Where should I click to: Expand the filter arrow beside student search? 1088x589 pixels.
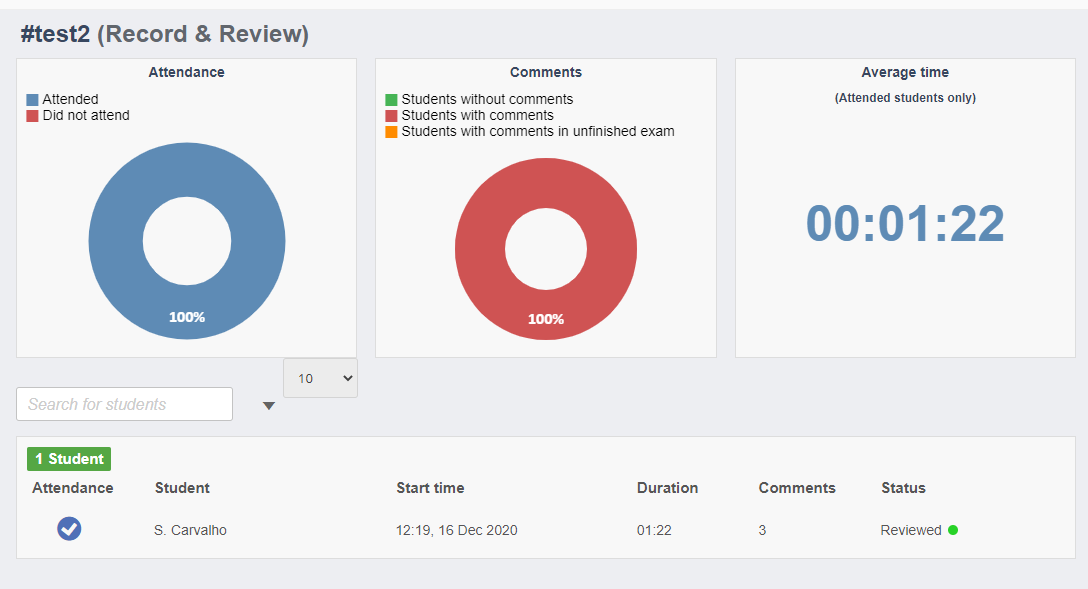pos(269,406)
